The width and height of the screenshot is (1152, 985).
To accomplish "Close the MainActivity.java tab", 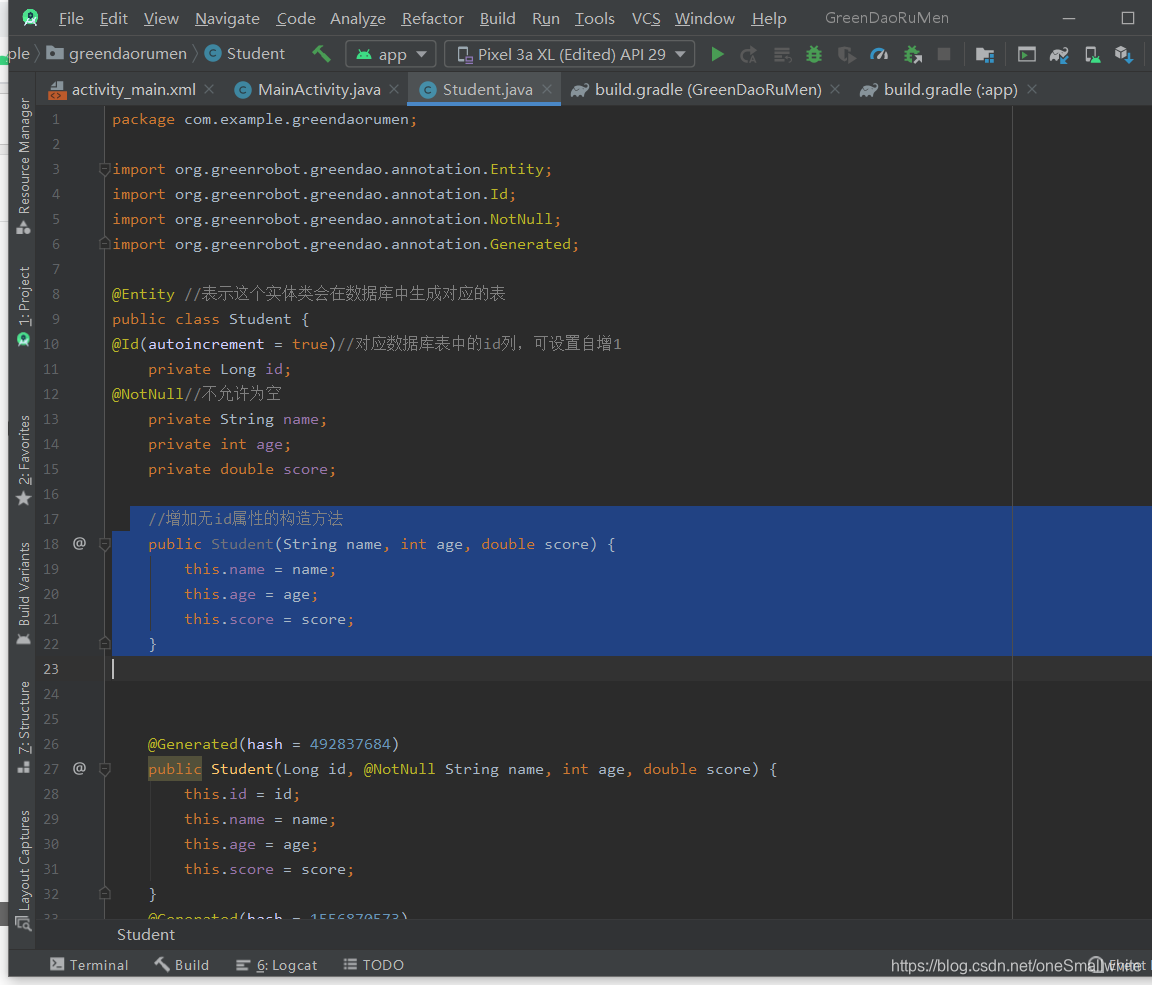I will [x=394, y=89].
